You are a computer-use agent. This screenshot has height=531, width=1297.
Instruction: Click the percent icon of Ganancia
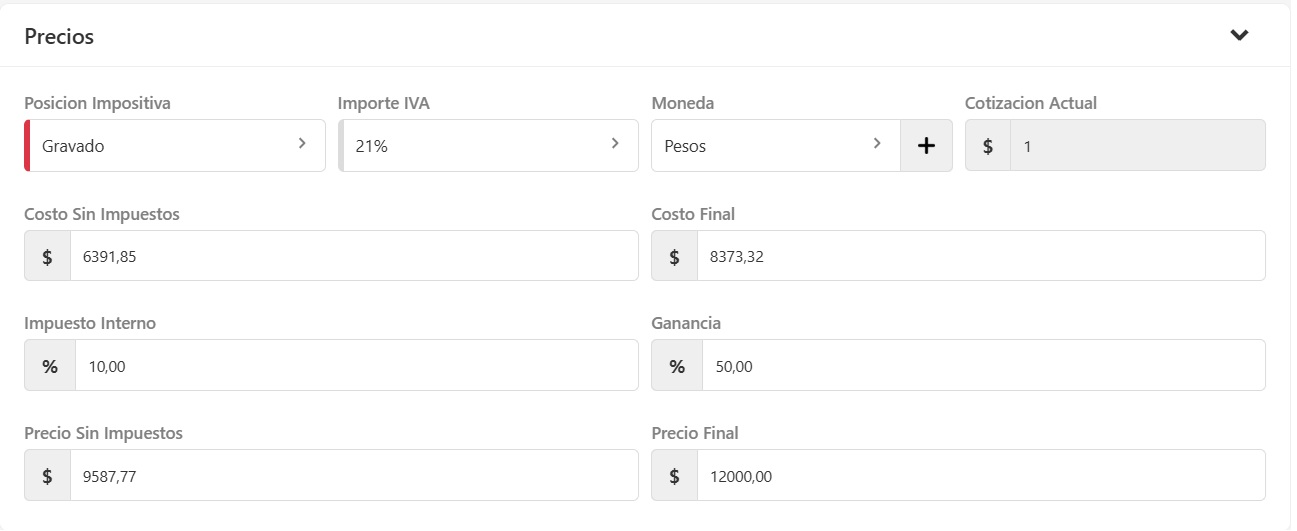point(677,366)
